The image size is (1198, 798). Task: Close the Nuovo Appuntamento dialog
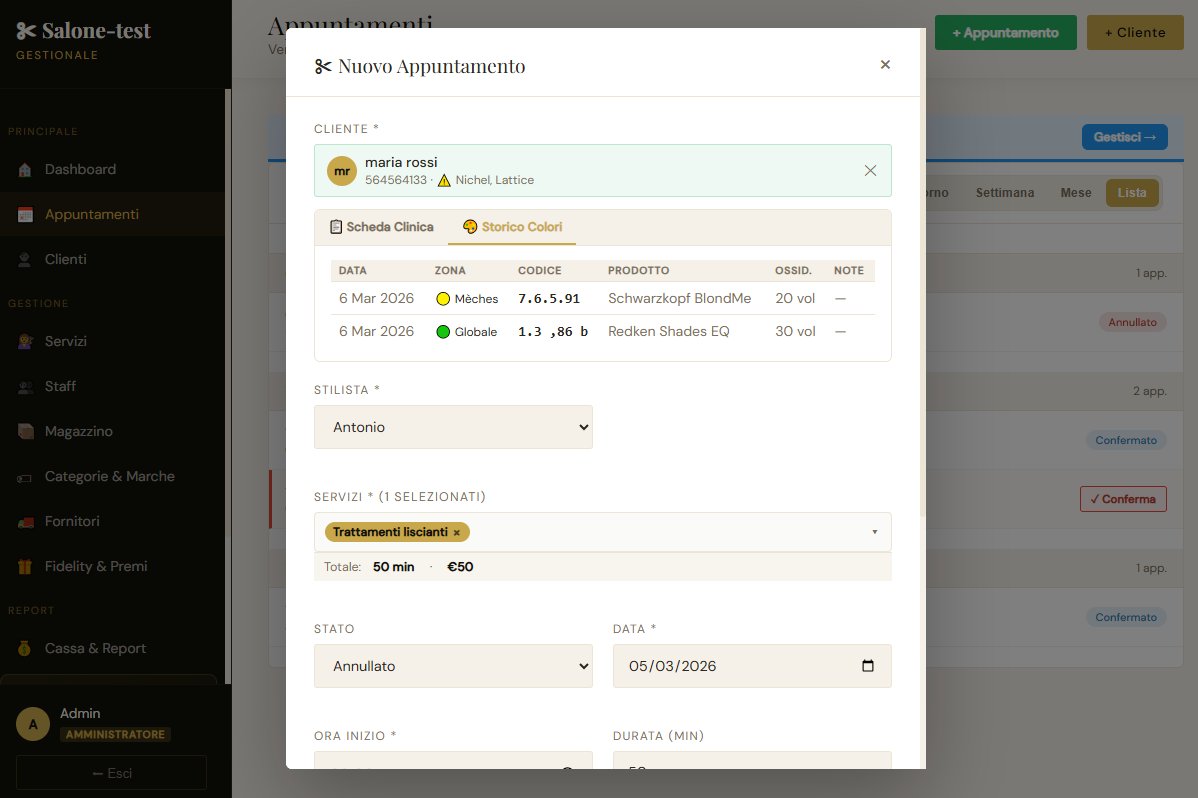click(x=885, y=64)
